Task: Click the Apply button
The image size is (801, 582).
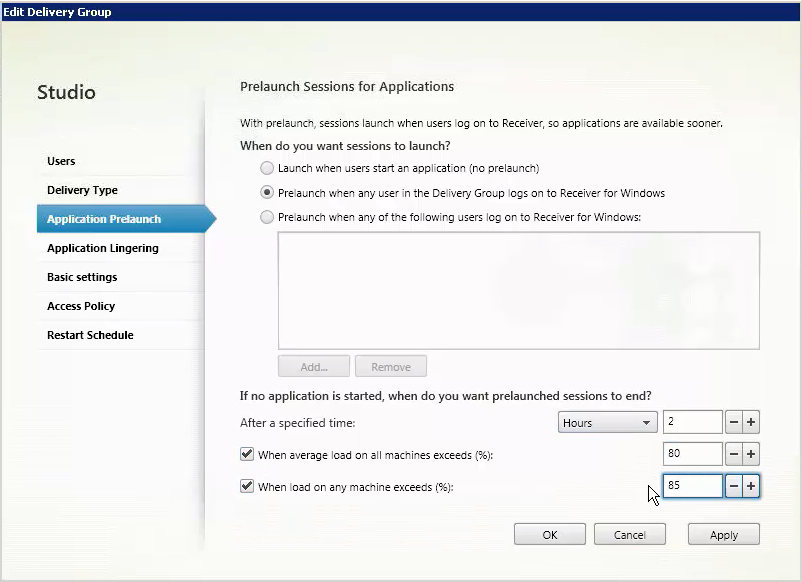Action: click(723, 534)
